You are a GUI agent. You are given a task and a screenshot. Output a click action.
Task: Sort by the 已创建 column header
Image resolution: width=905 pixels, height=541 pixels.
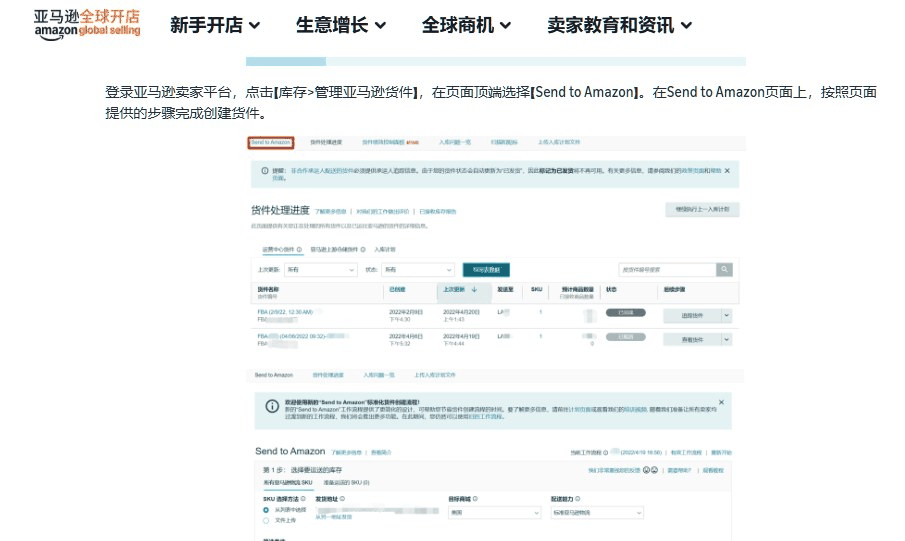(397, 289)
